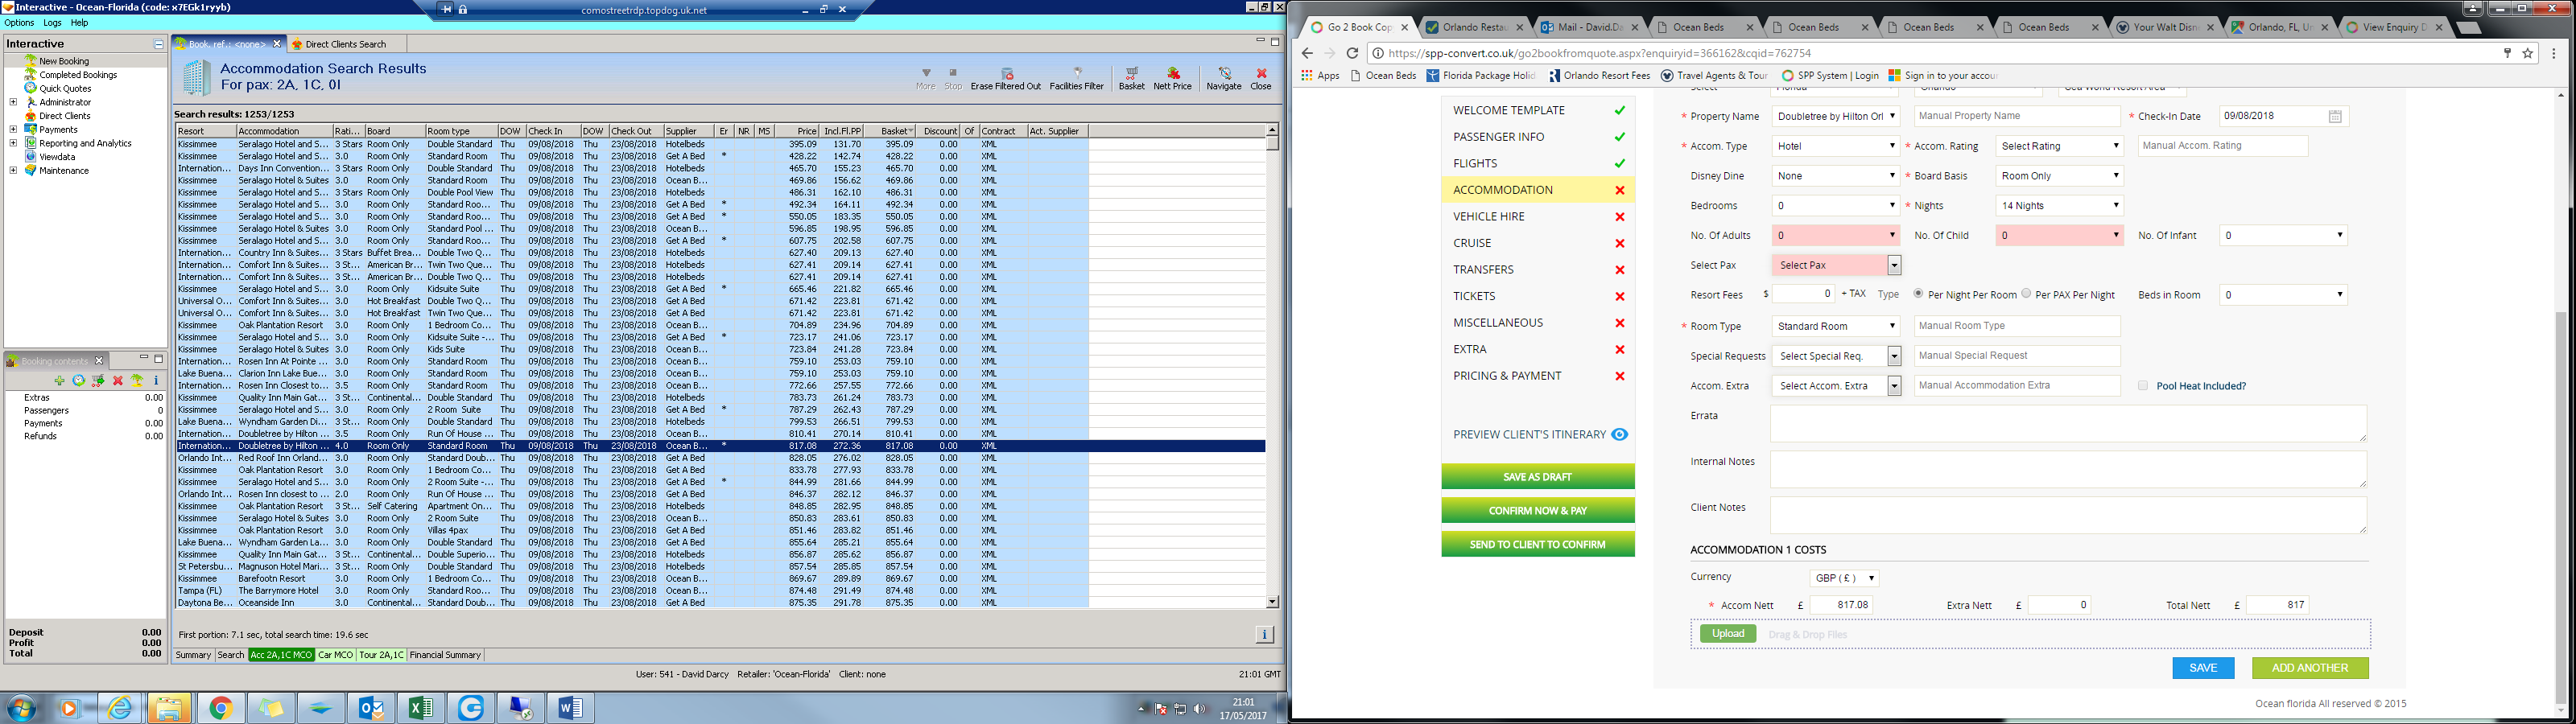Expand the Maintenance tree node
This screenshot has height=724, width=2576.
(13, 170)
